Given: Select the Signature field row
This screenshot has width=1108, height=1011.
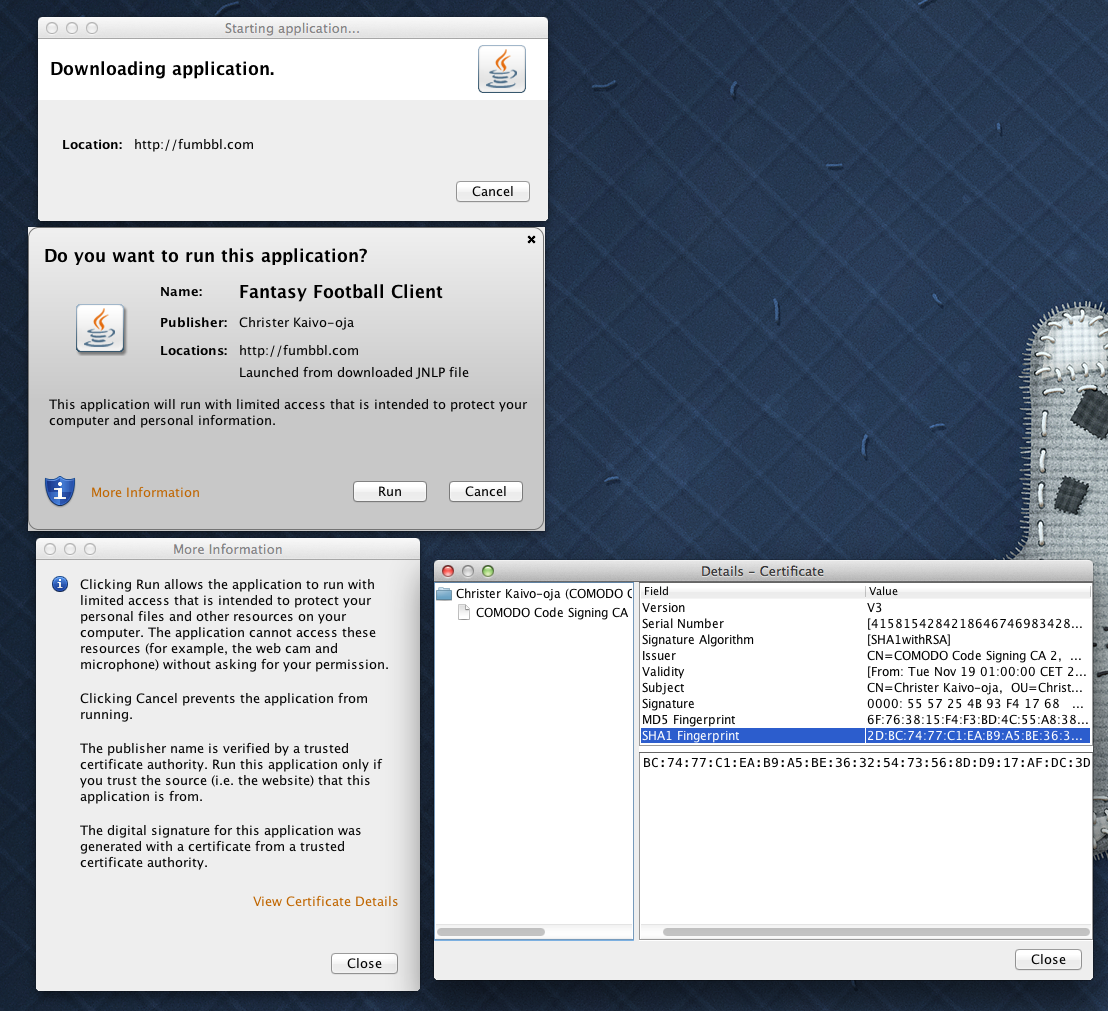Looking at the screenshot, I should [x=865, y=704].
